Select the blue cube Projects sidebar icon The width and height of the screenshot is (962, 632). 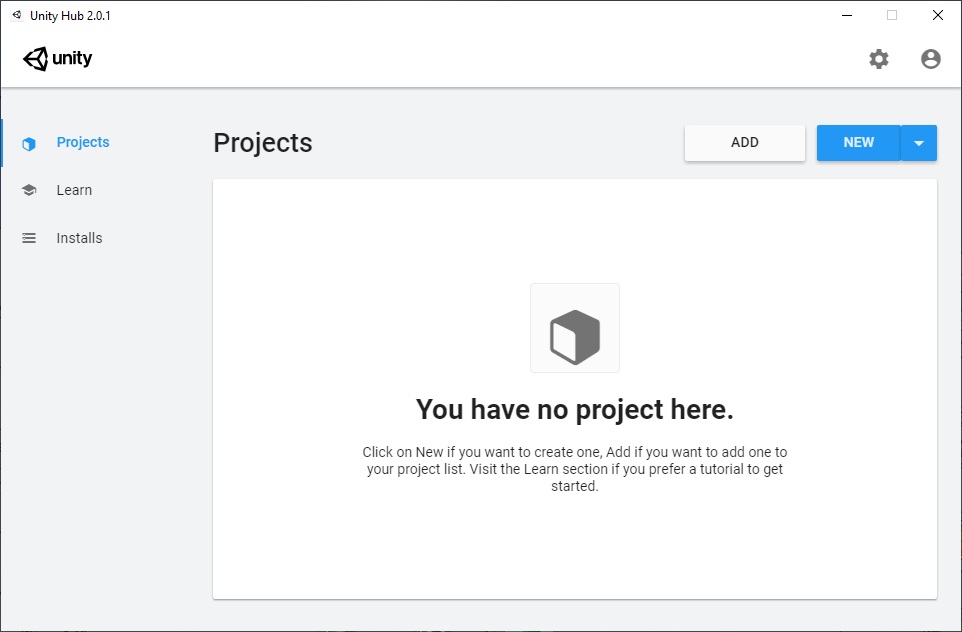click(x=29, y=144)
